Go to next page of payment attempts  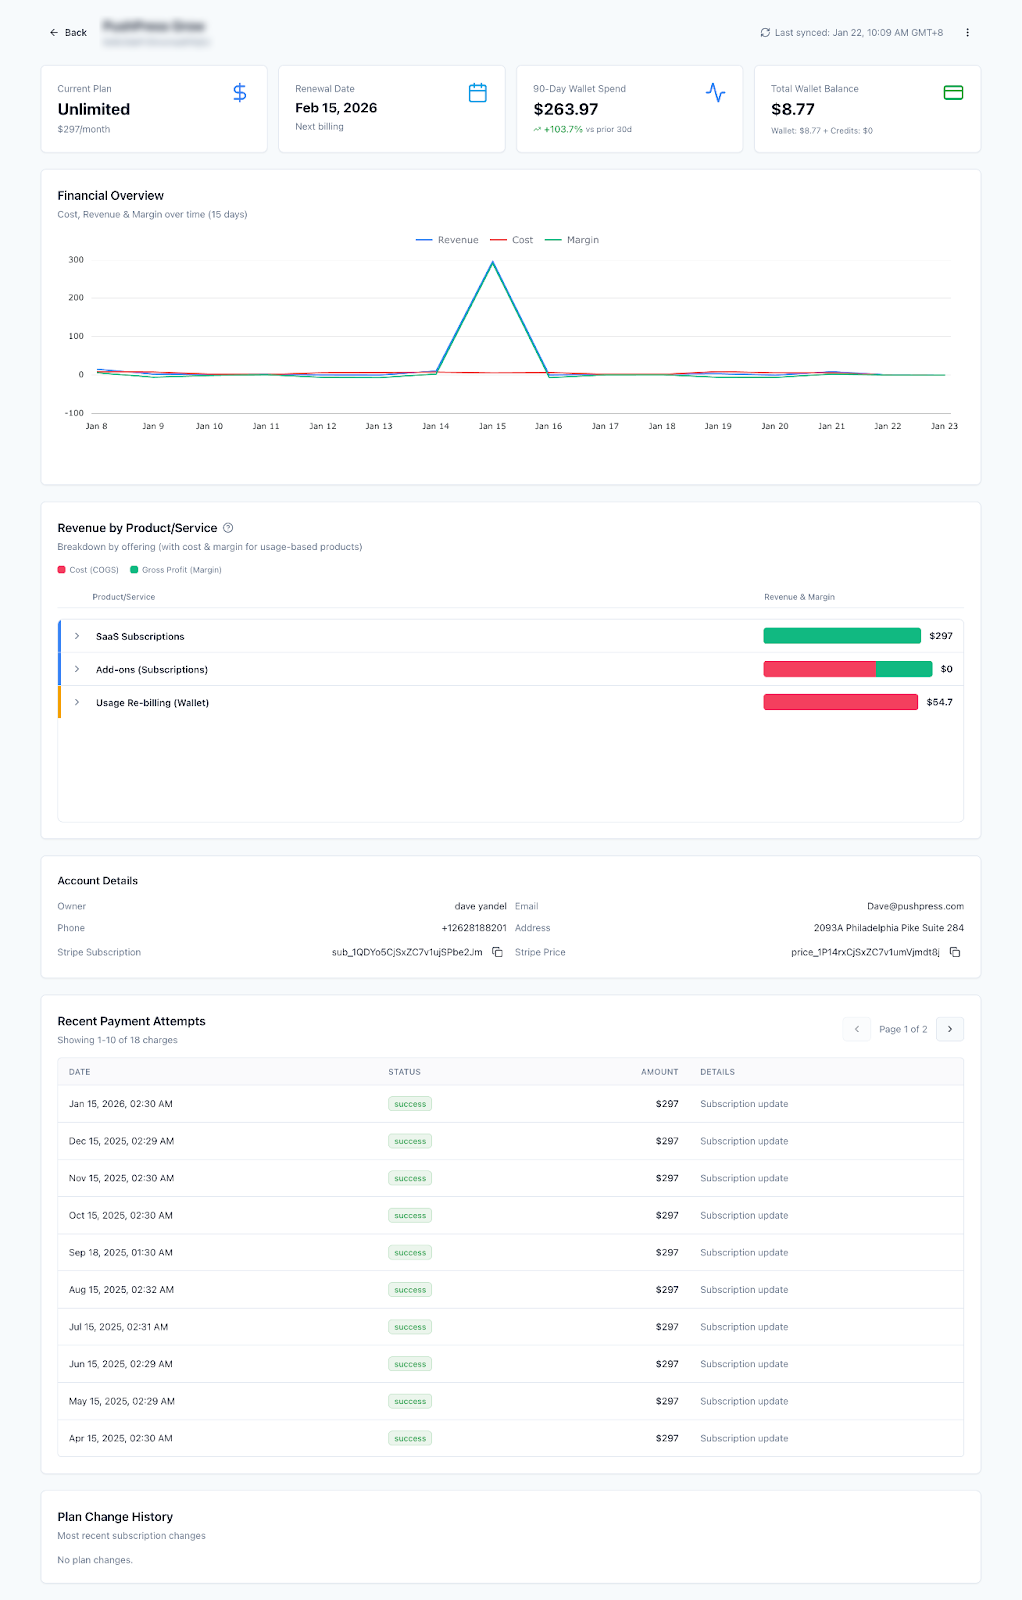pyautogui.click(x=950, y=1029)
